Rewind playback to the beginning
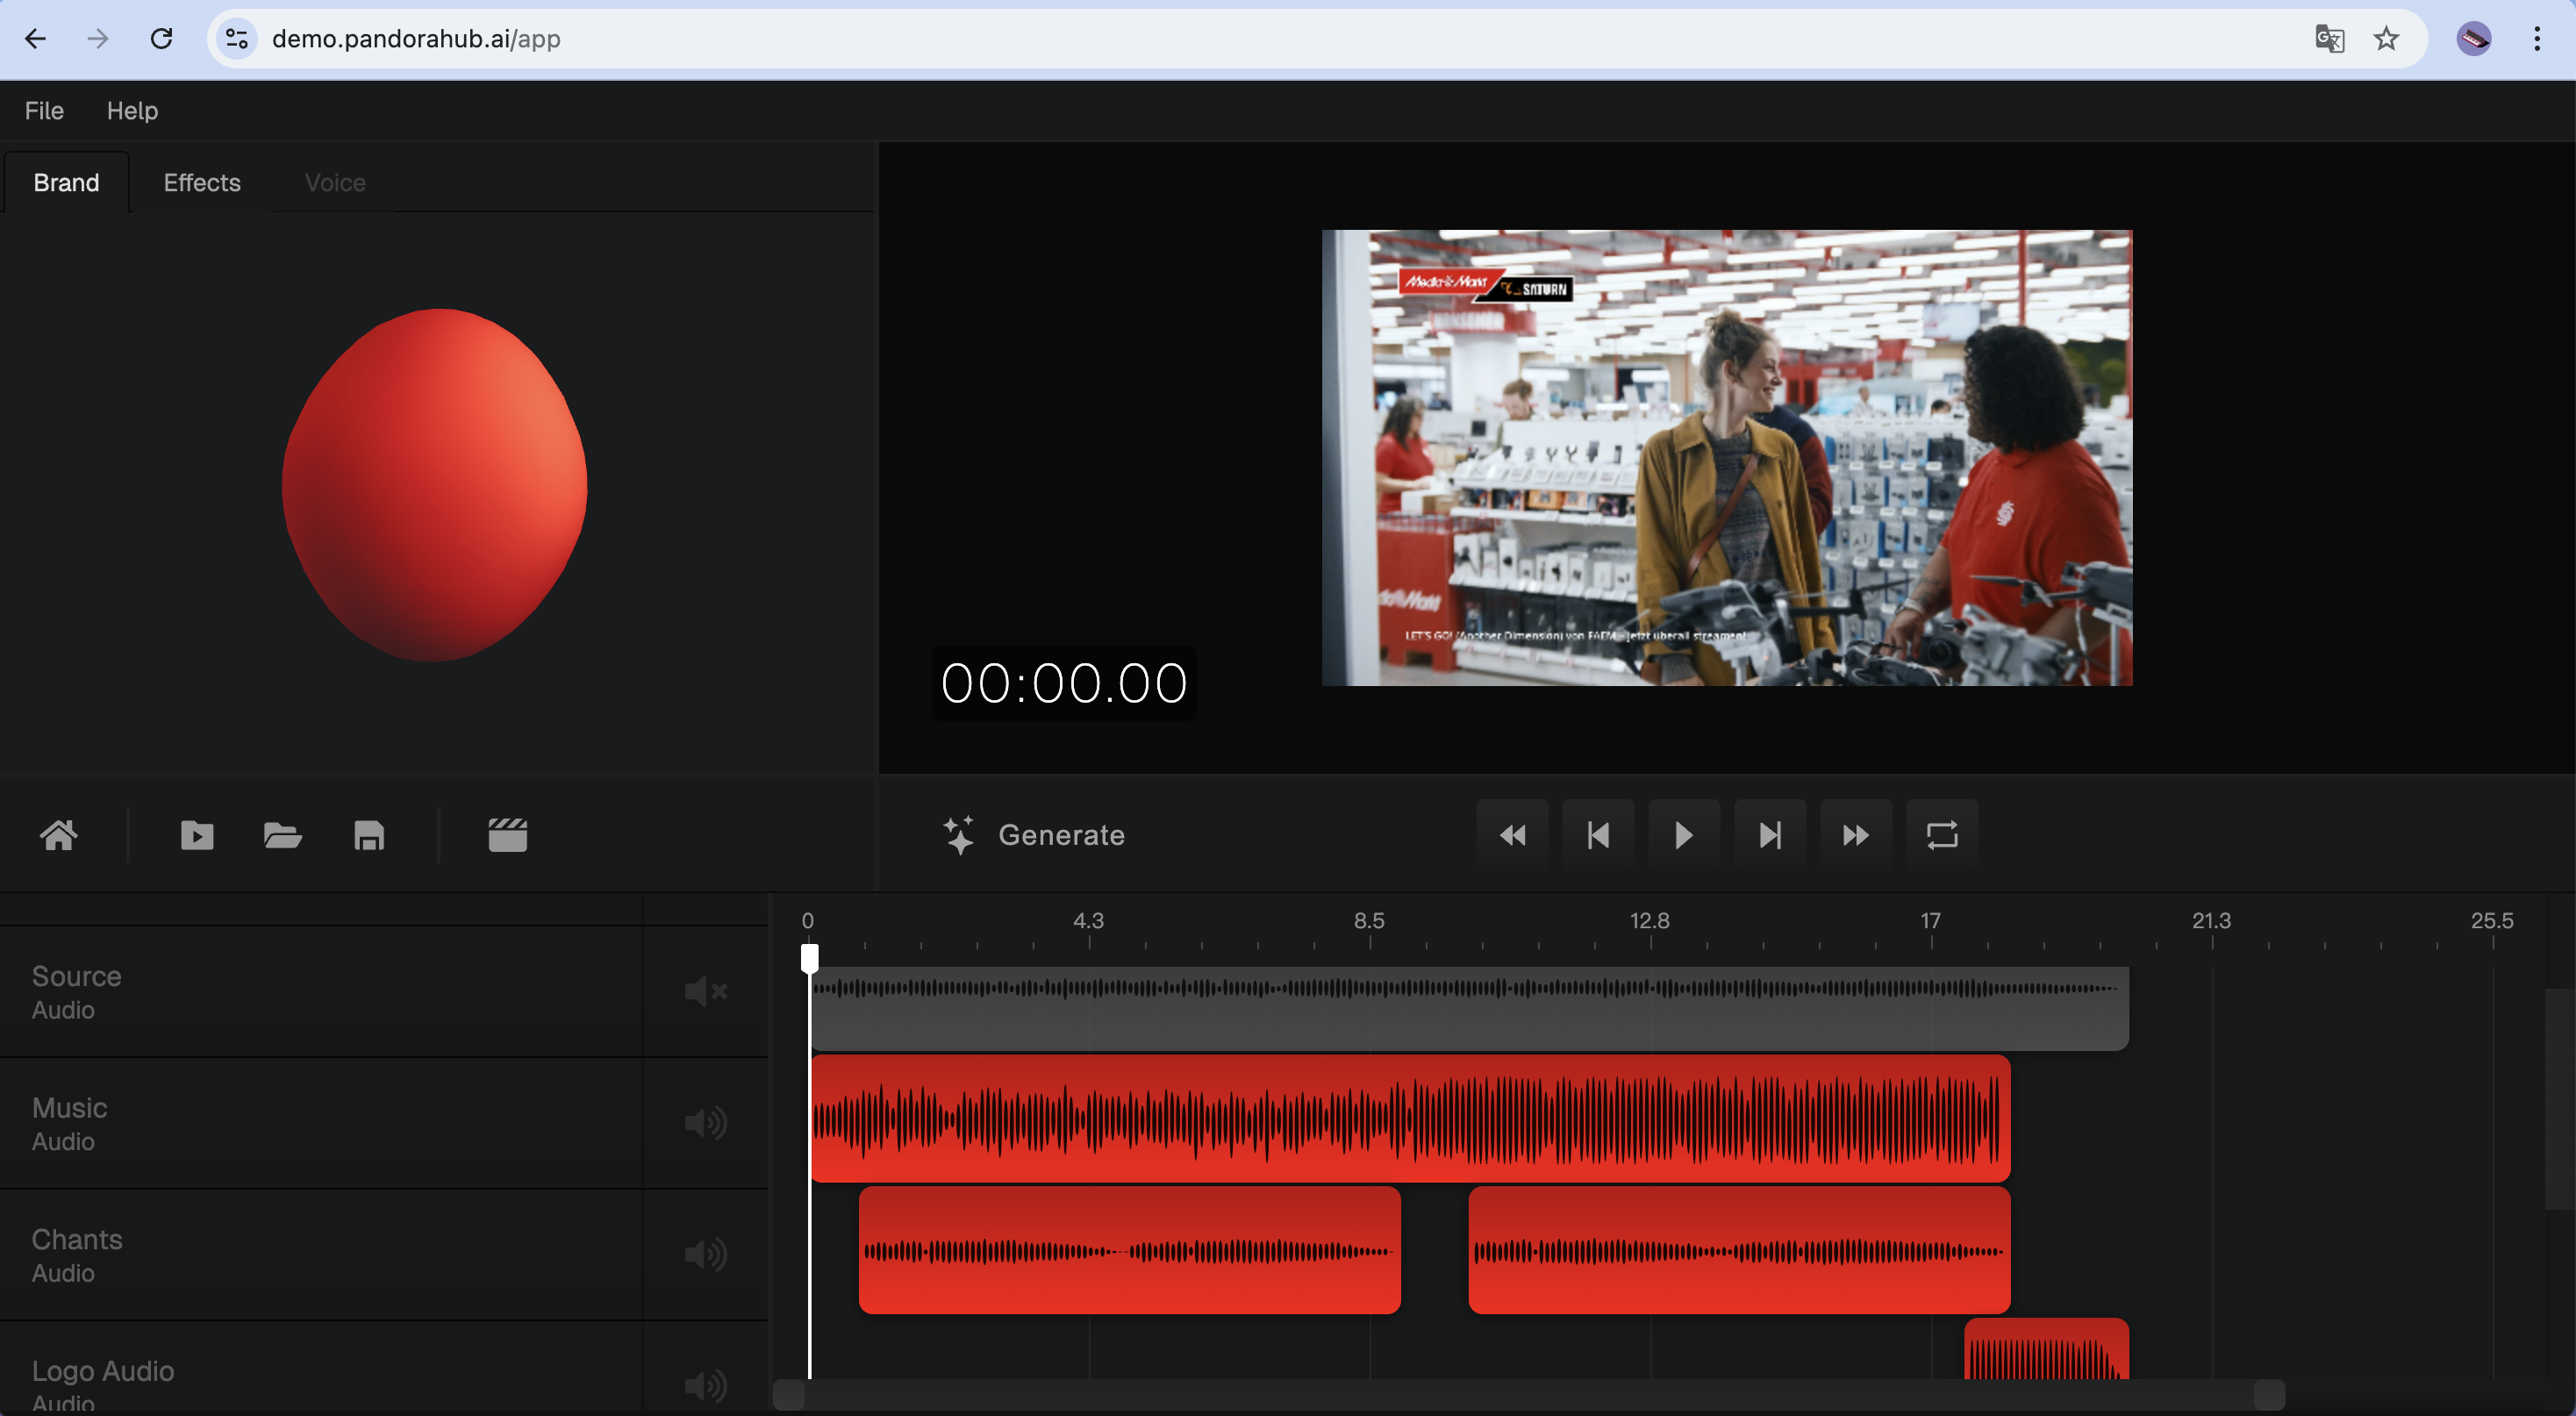 tap(1512, 835)
